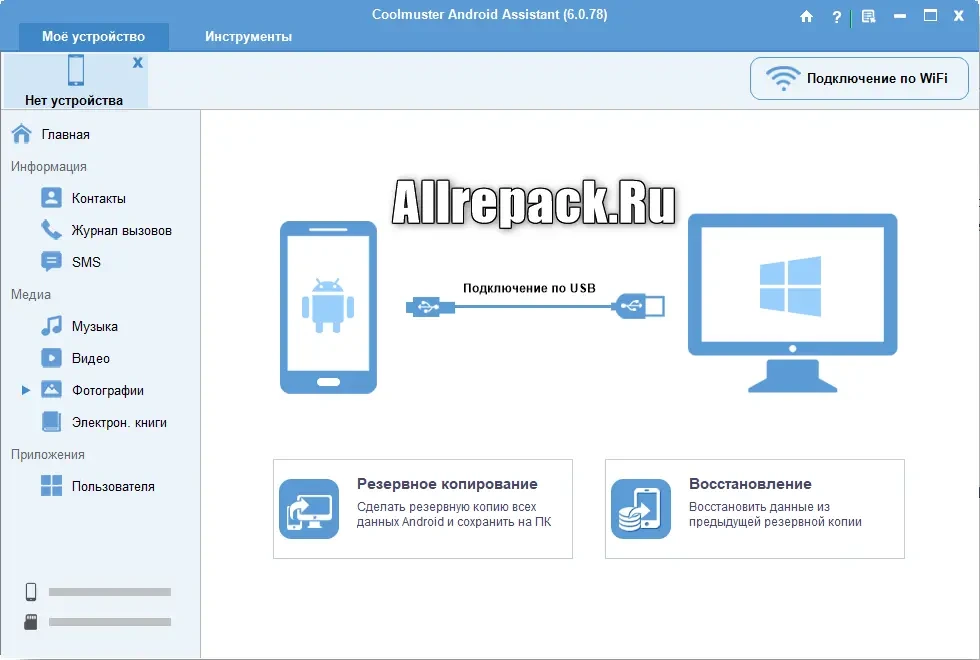The height and width of the screenshot is (660, 980).
Task: Close the Coolmuster Android Assistant window
Action: [x=959, y=16]
